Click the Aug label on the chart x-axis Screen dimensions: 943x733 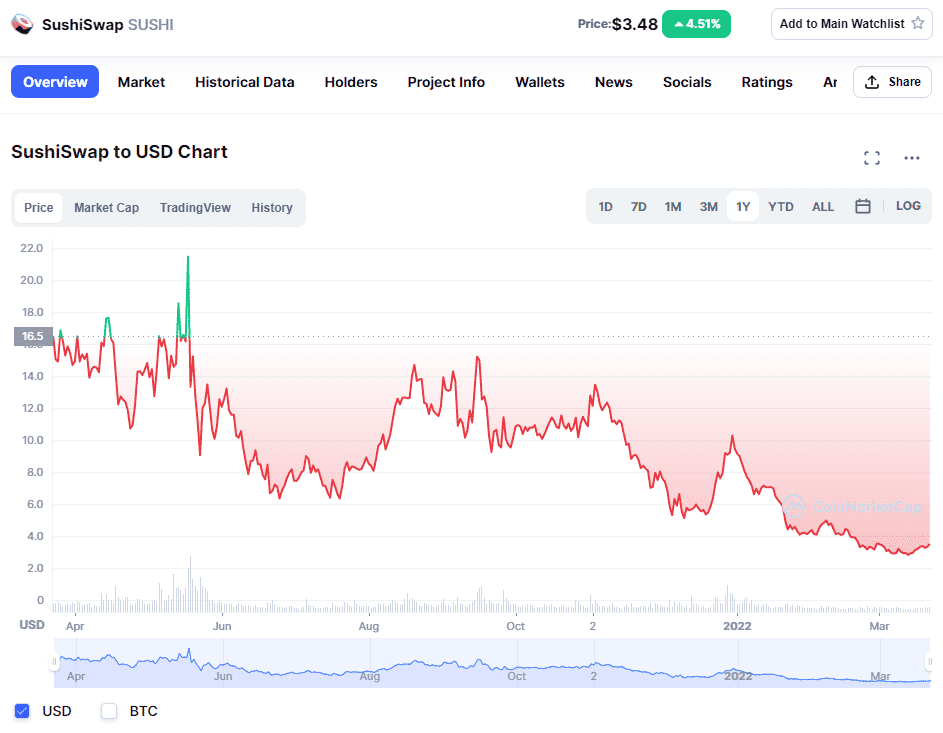pos(369,626)
